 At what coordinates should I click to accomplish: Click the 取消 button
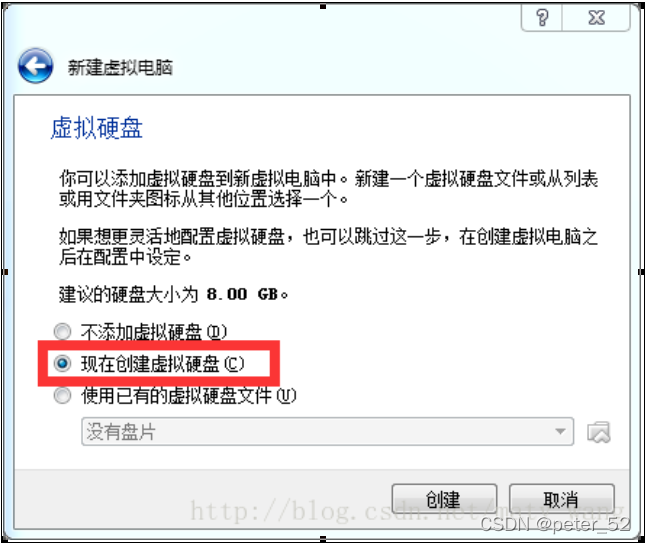pyautogui.click(x=561, y=499)
